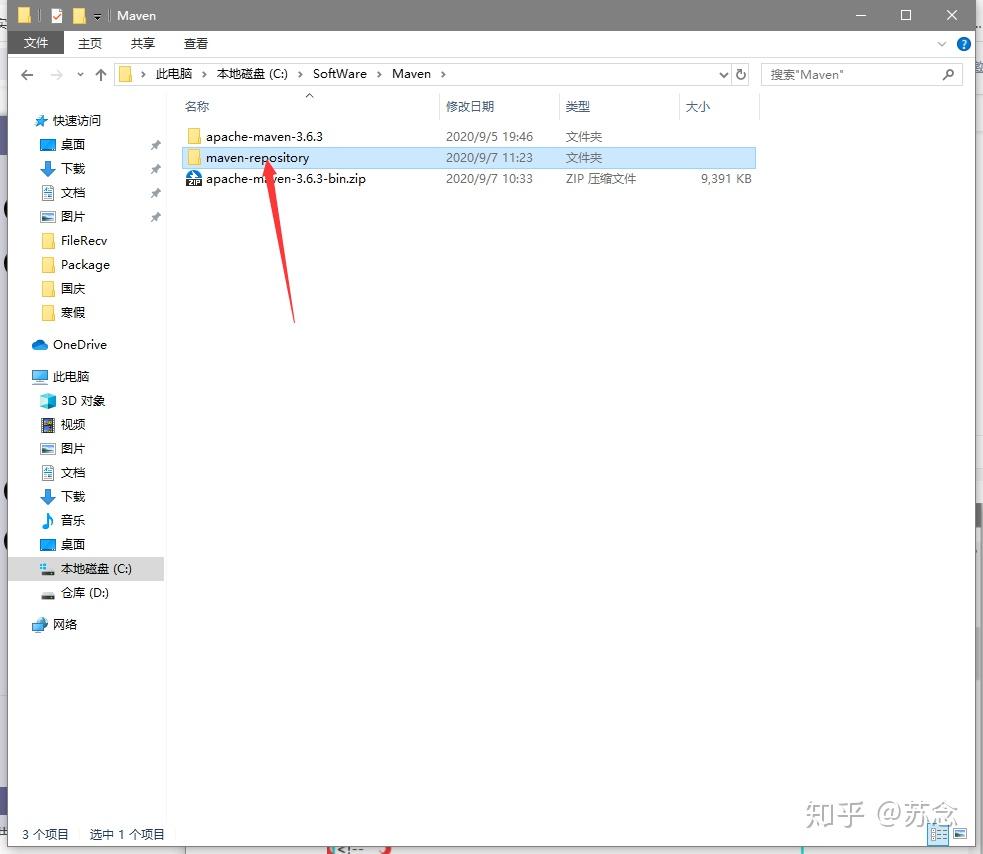Open Customize Quick Access Toolbar dropdown

click(98, 16)
